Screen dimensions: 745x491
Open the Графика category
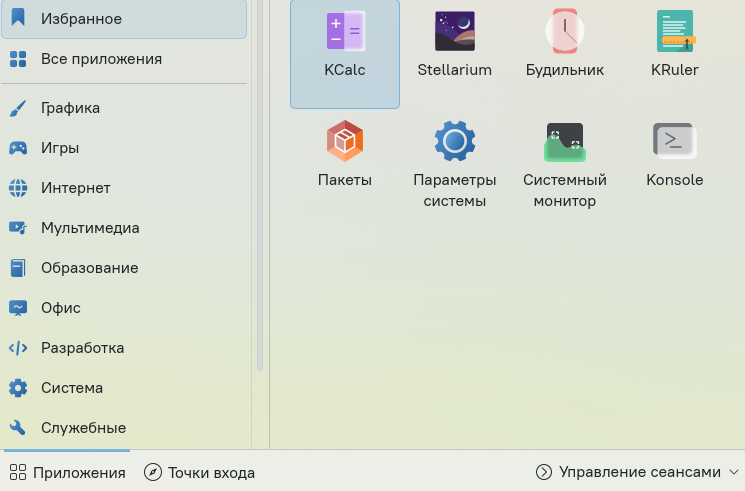(124, 108)
